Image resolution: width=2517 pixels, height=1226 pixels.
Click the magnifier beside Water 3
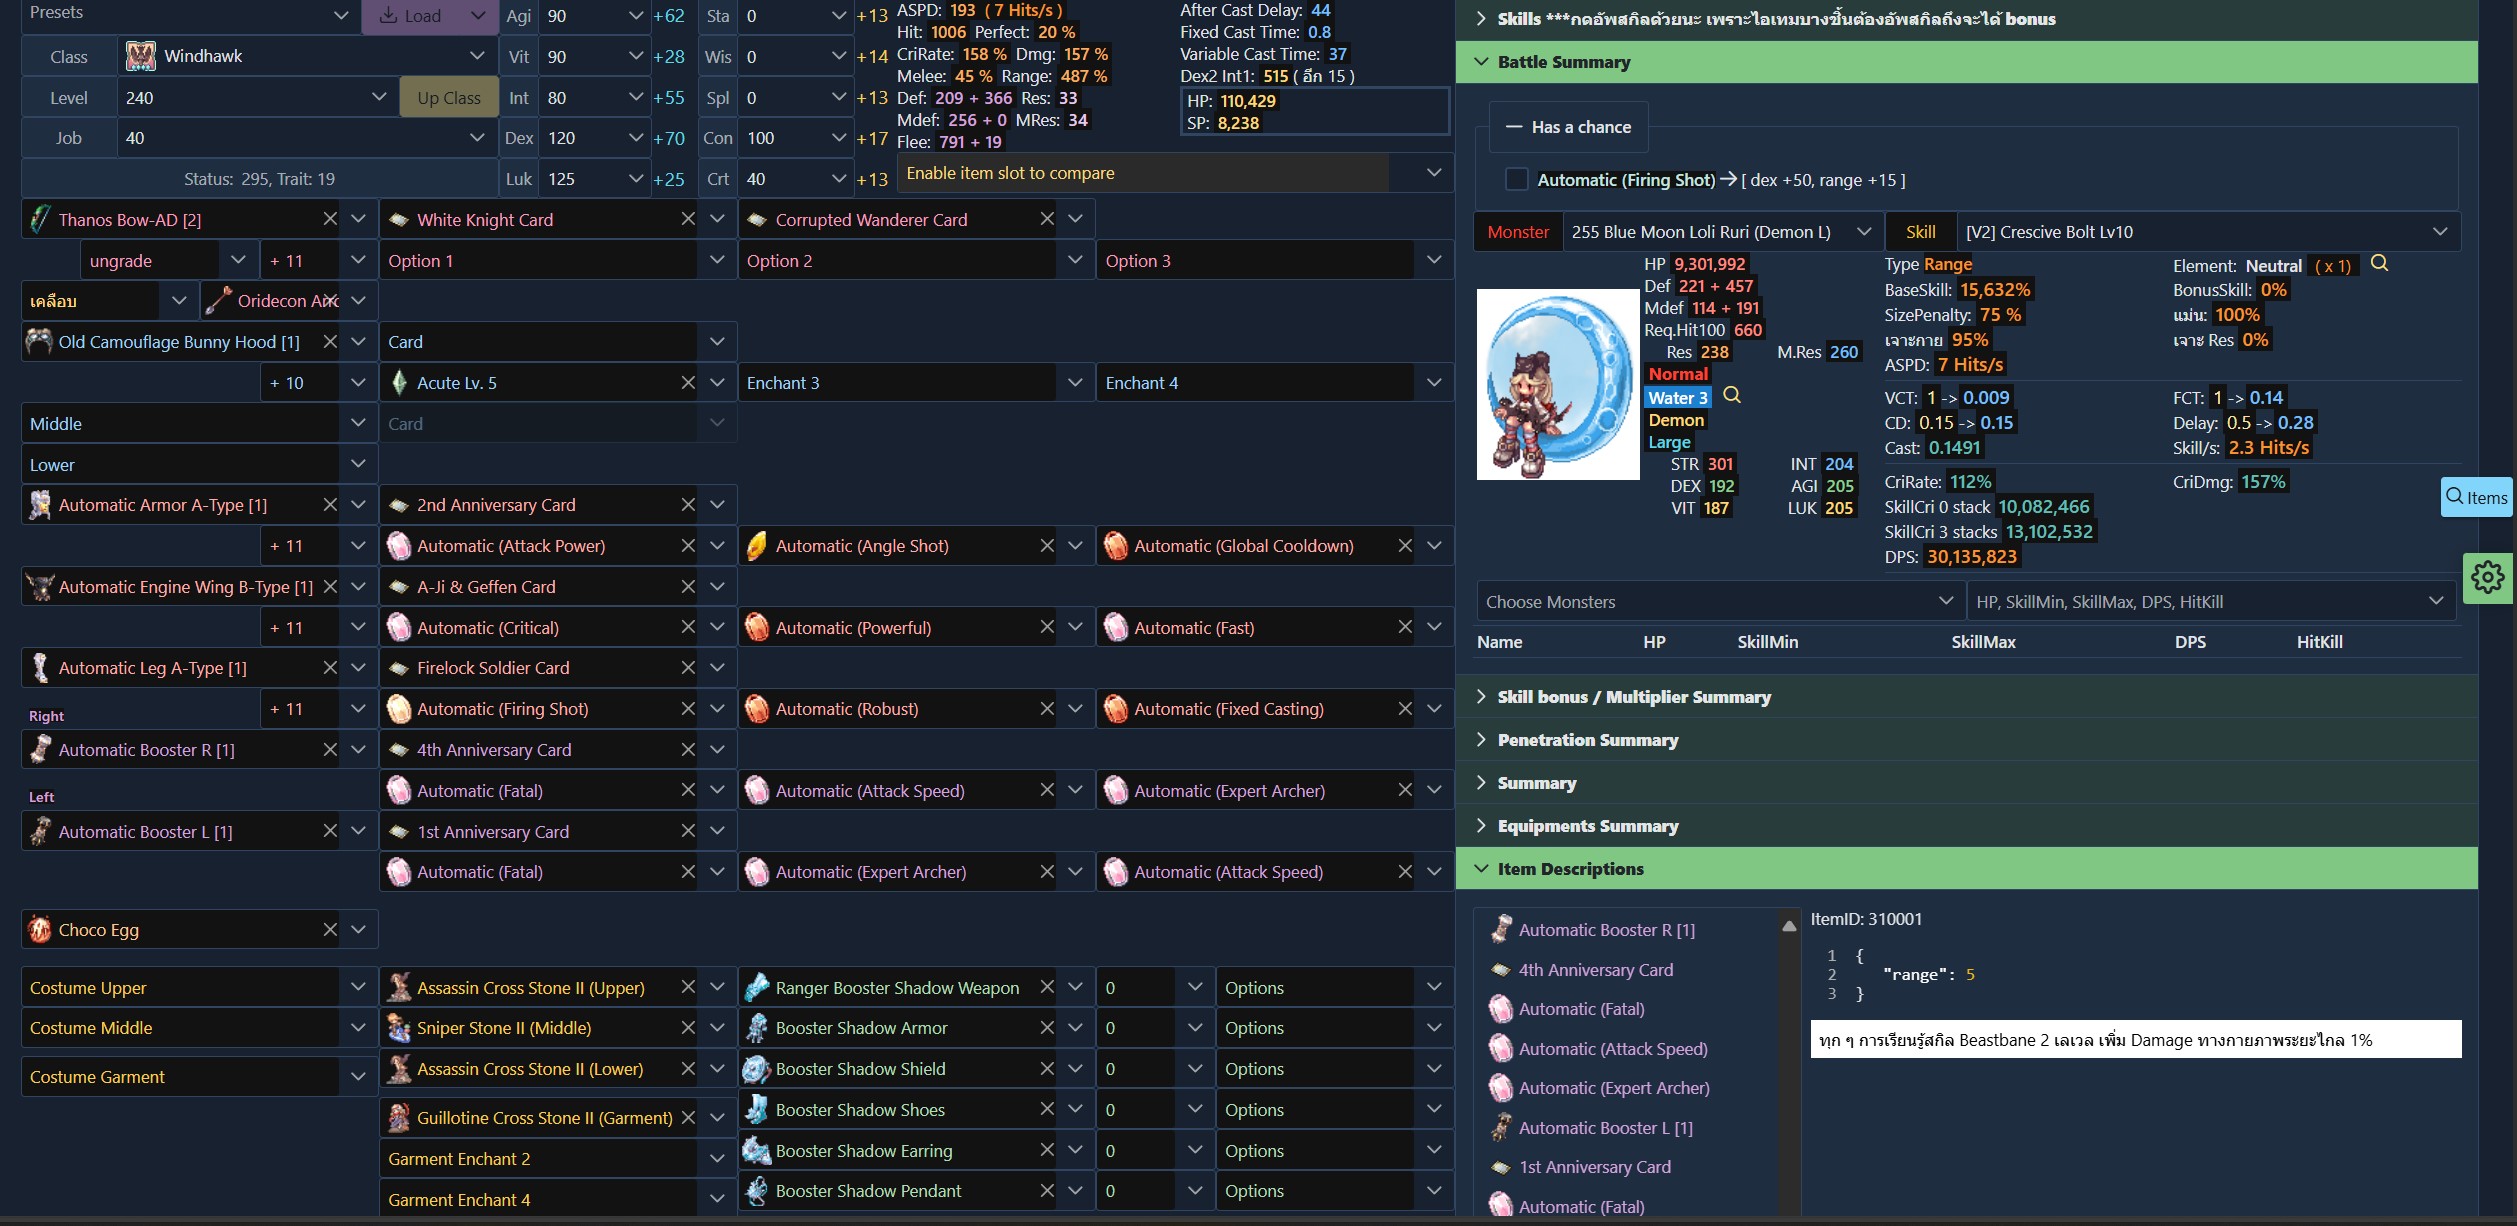(x=1732, y=395)
